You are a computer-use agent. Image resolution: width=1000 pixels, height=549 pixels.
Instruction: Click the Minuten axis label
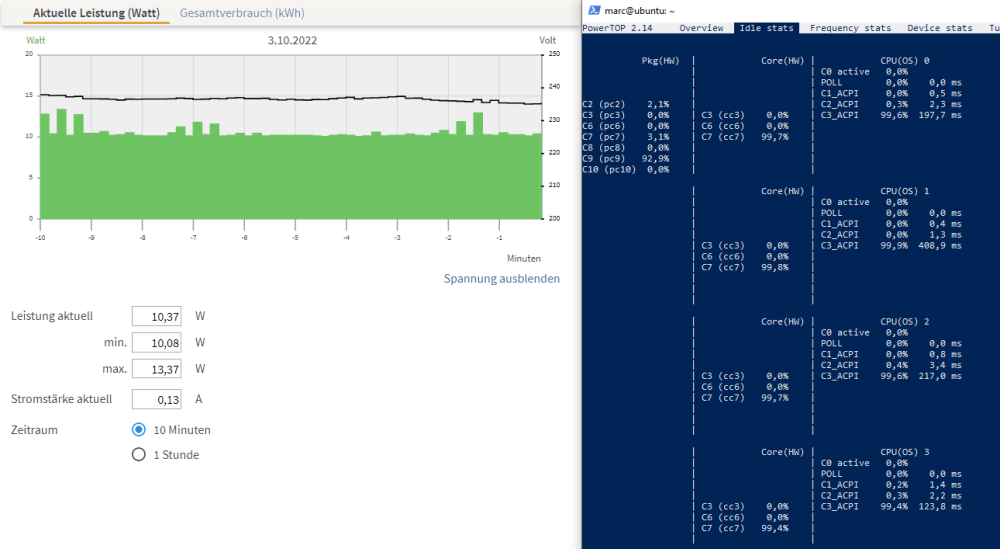tap(524, 258)
